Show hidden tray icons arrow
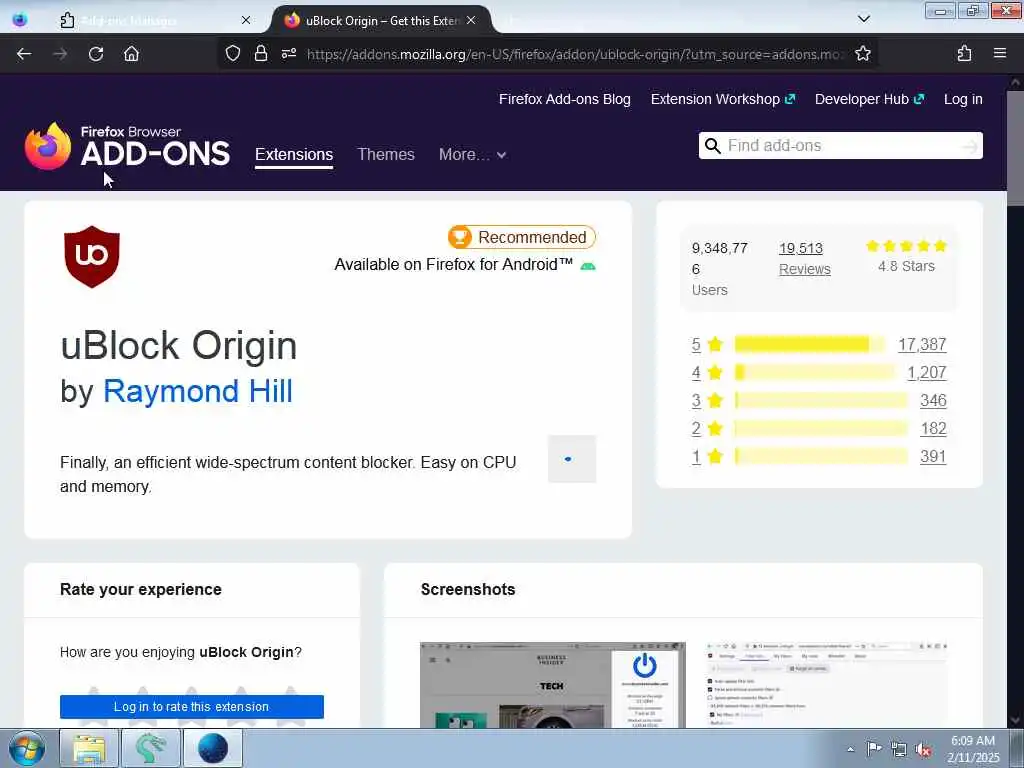The width and height of the screenshot is (1024, 768). [850, 750]
